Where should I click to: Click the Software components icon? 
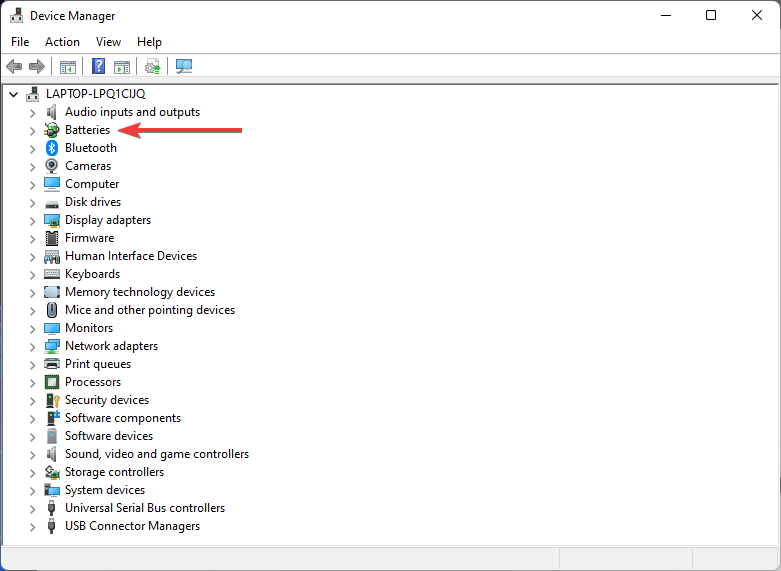pyautogui.click(x=53, y=418)
